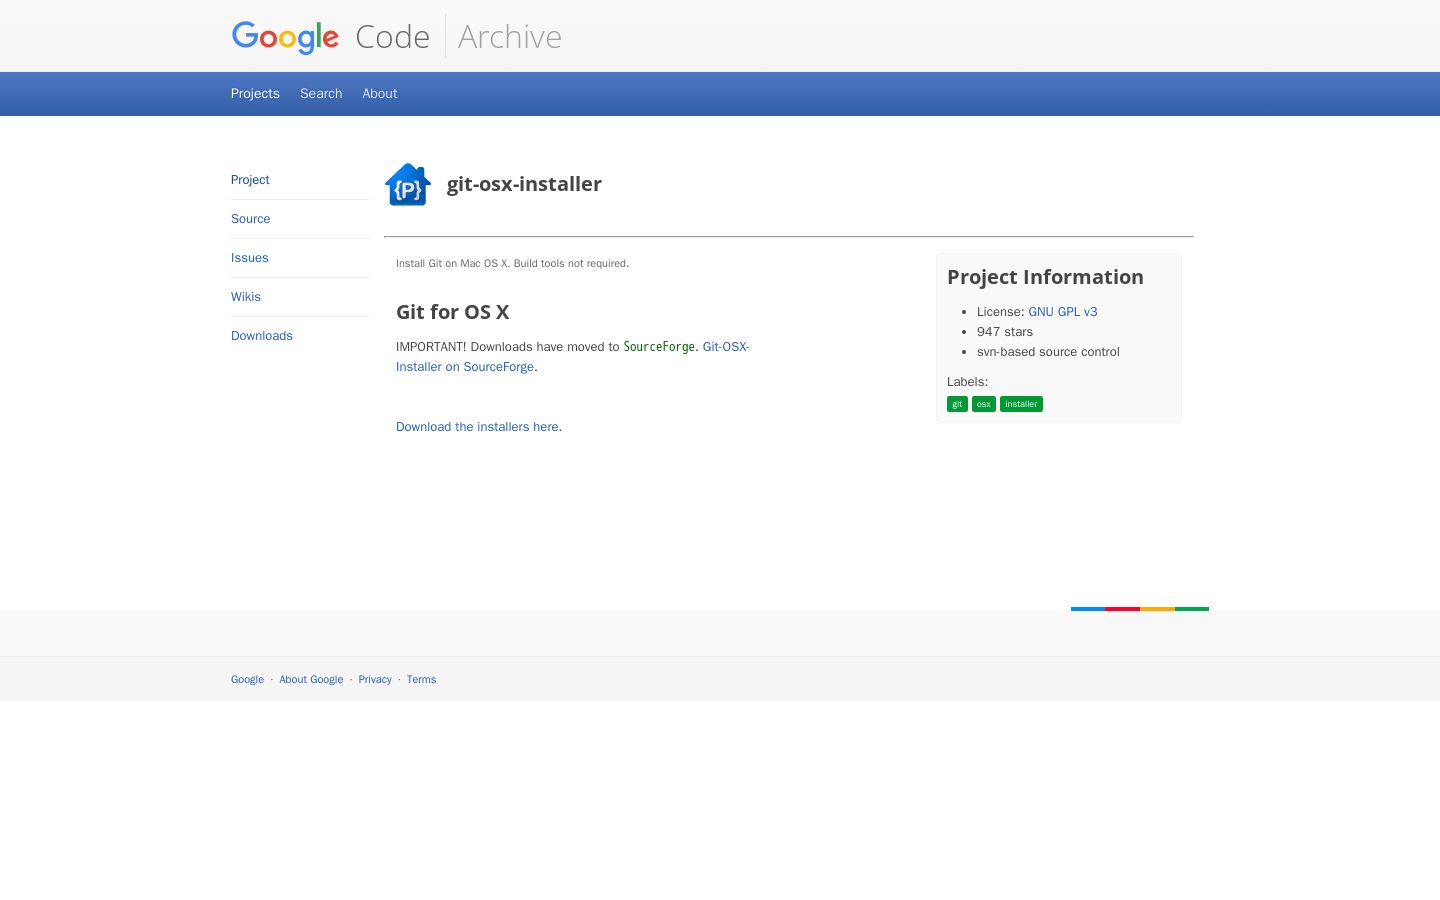This screenshot has width=1440, height=900.
Task: Open Wikis in the sidebar
Action: click(x=246, y=297)
